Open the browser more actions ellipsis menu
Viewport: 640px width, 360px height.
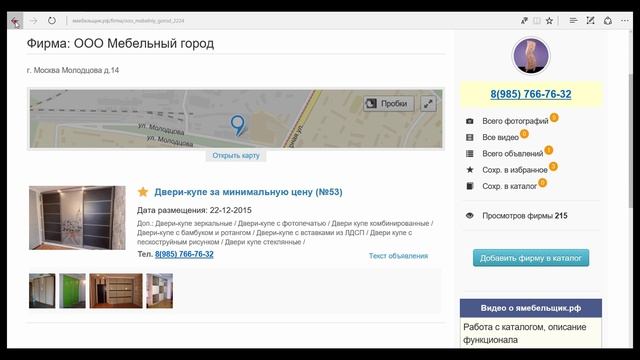point(625,20)
